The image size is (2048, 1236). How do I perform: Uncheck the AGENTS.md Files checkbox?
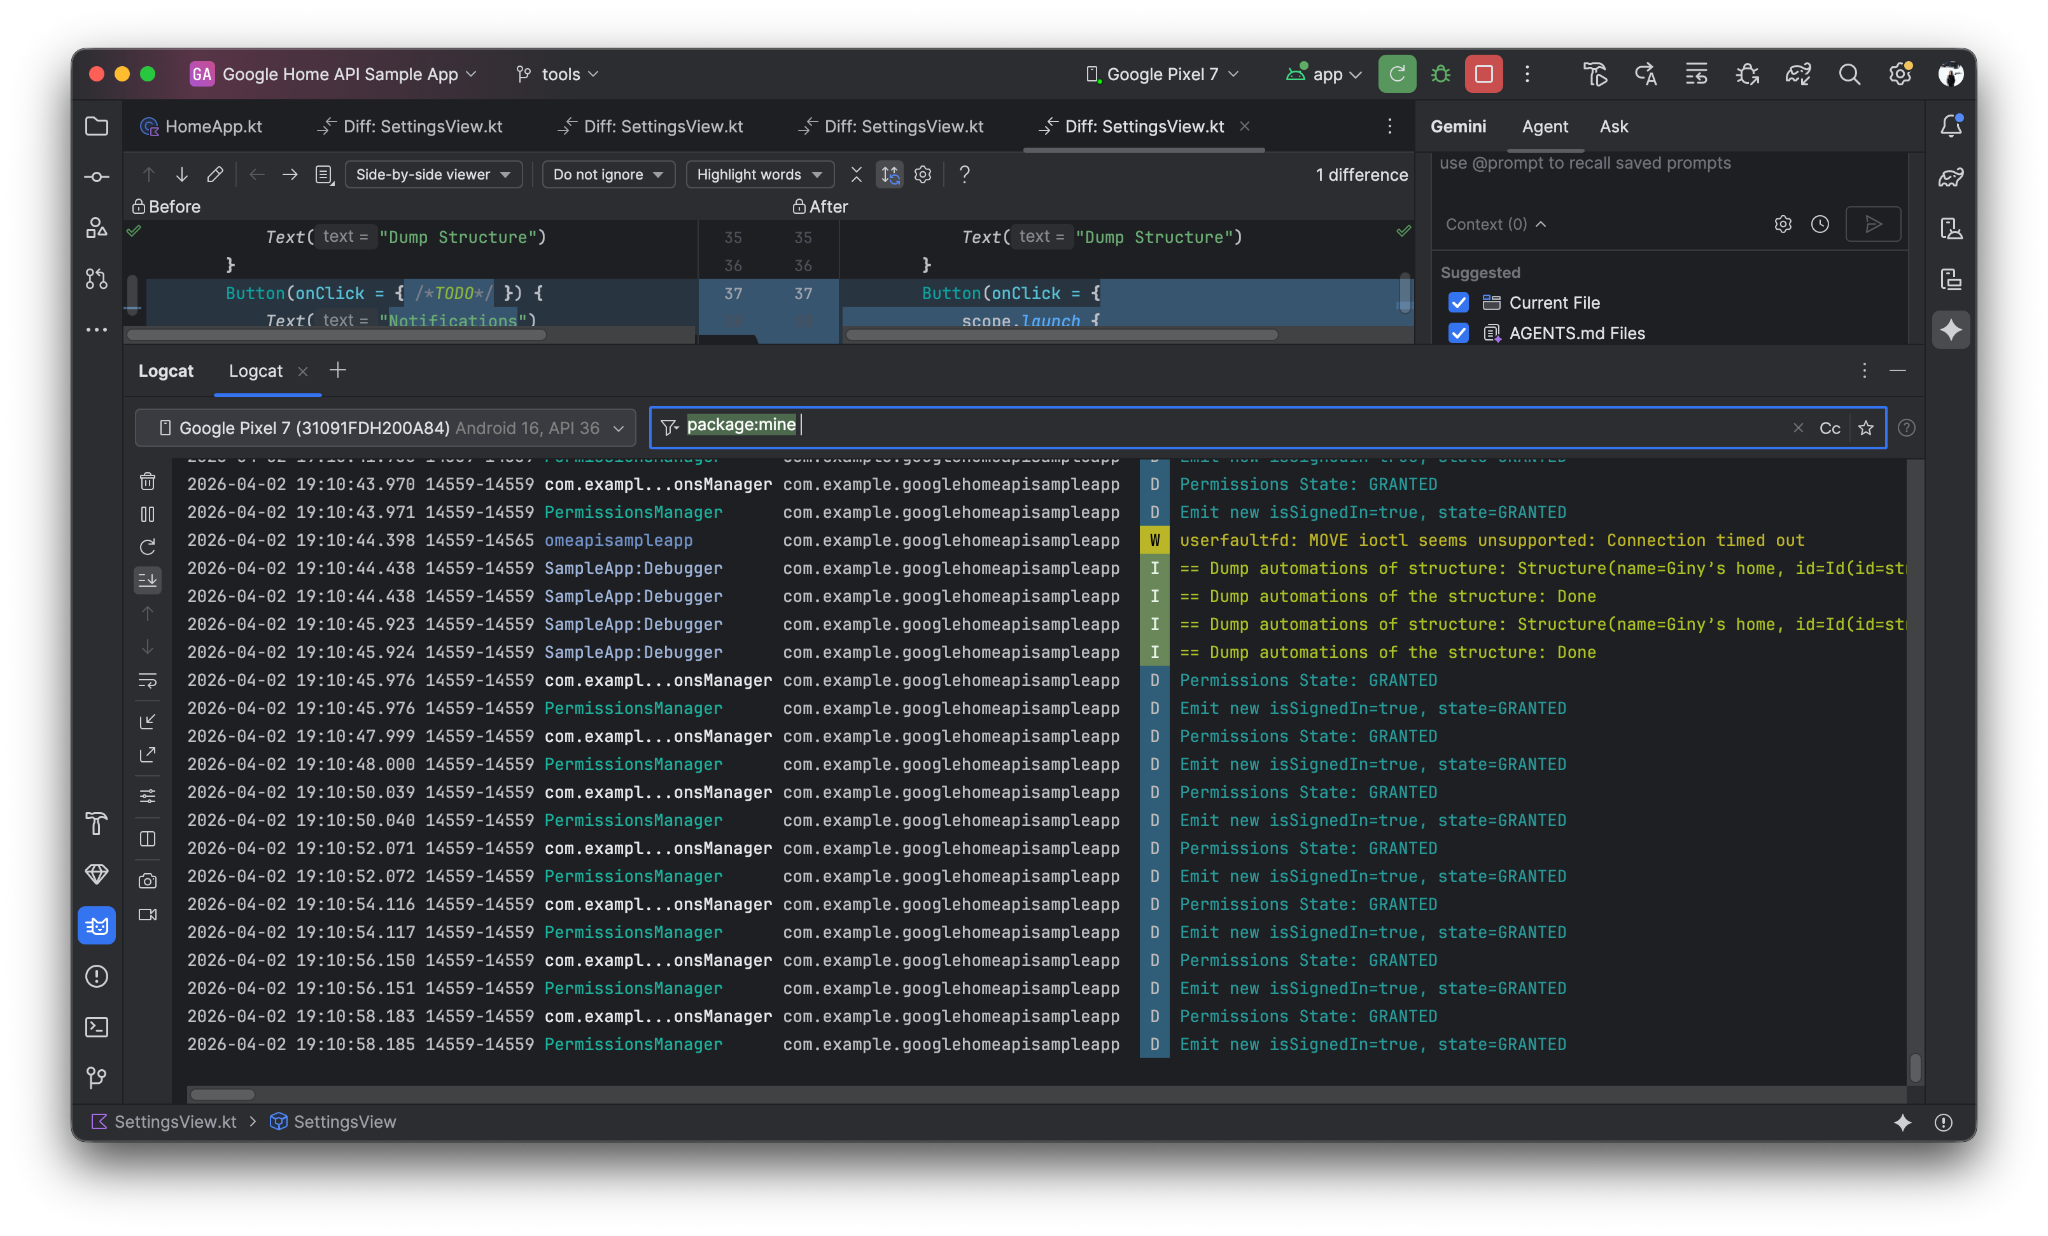[x=1459, y=333]
